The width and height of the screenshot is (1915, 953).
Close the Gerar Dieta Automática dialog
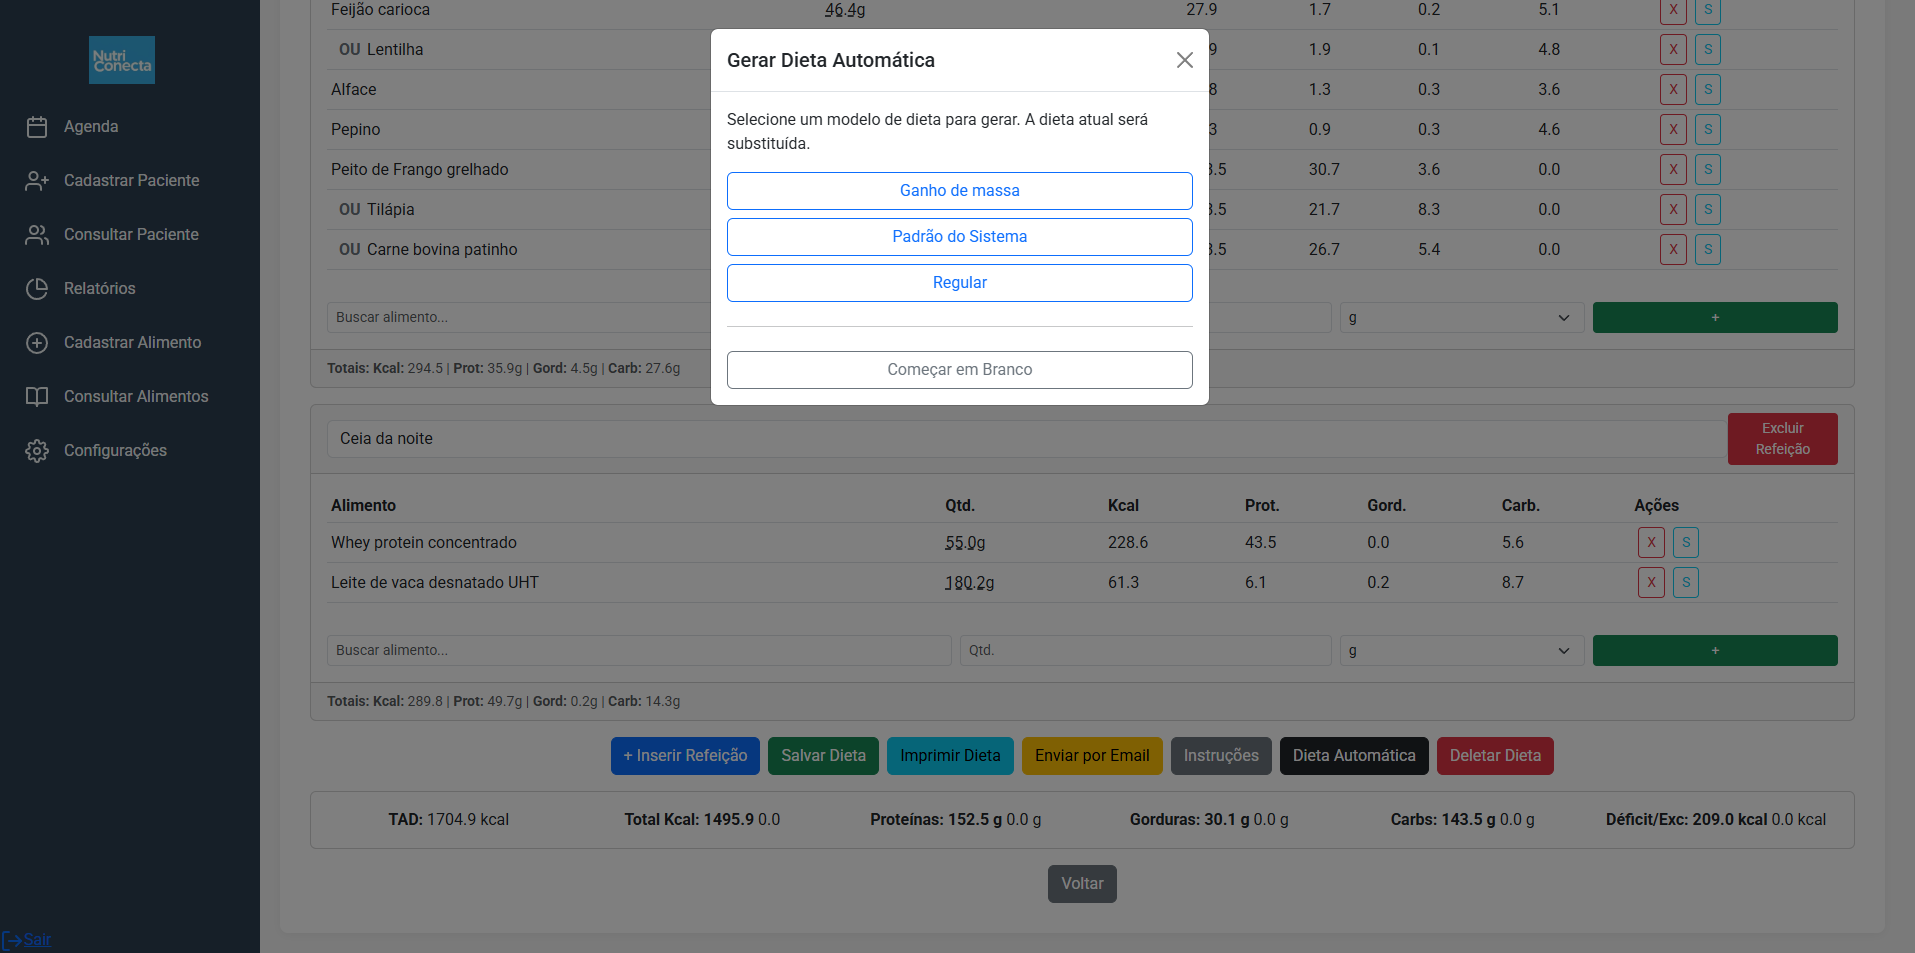click(x=1184, y=60)
